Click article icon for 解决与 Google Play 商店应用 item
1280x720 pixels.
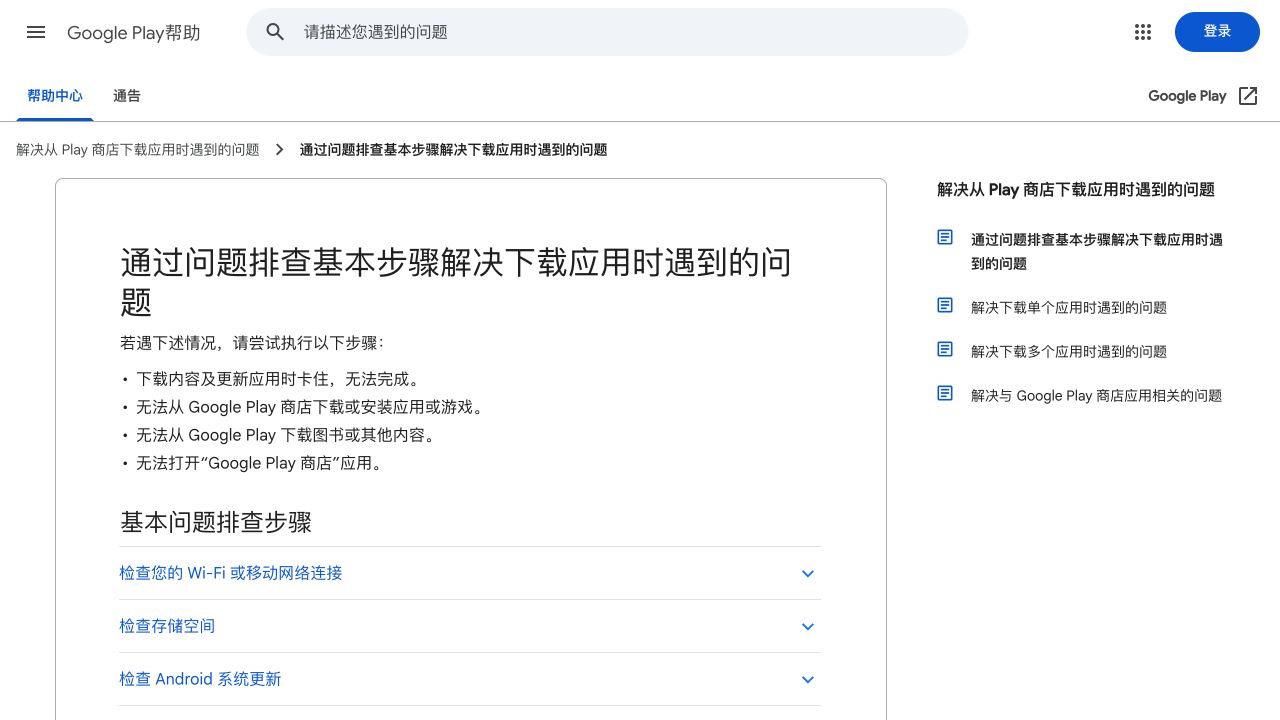(945, 393)
